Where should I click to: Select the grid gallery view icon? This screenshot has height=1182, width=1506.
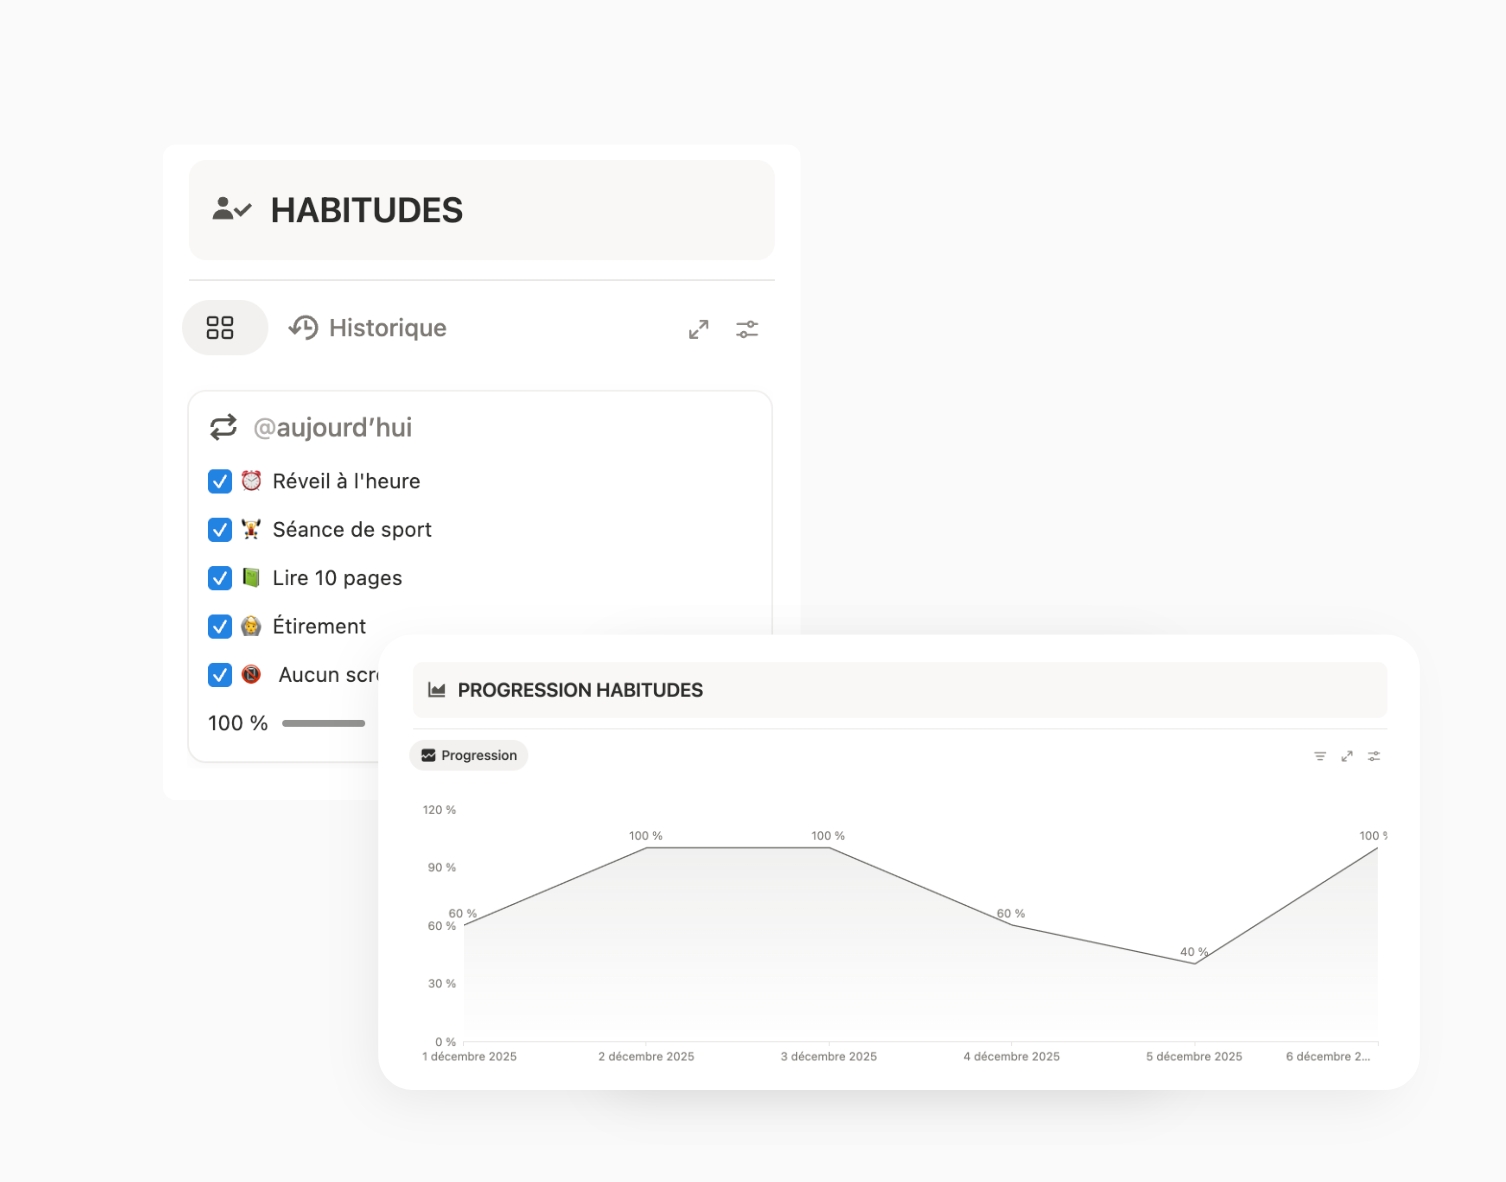click(x=224, y=327)
